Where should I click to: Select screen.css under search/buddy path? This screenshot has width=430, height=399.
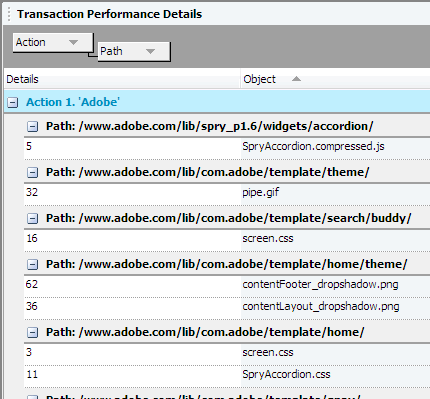[x=268, y=238]
